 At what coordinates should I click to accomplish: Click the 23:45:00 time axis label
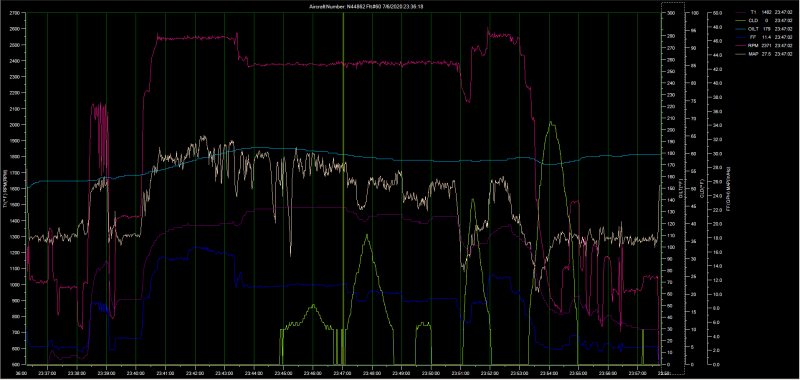pos(284,373)
